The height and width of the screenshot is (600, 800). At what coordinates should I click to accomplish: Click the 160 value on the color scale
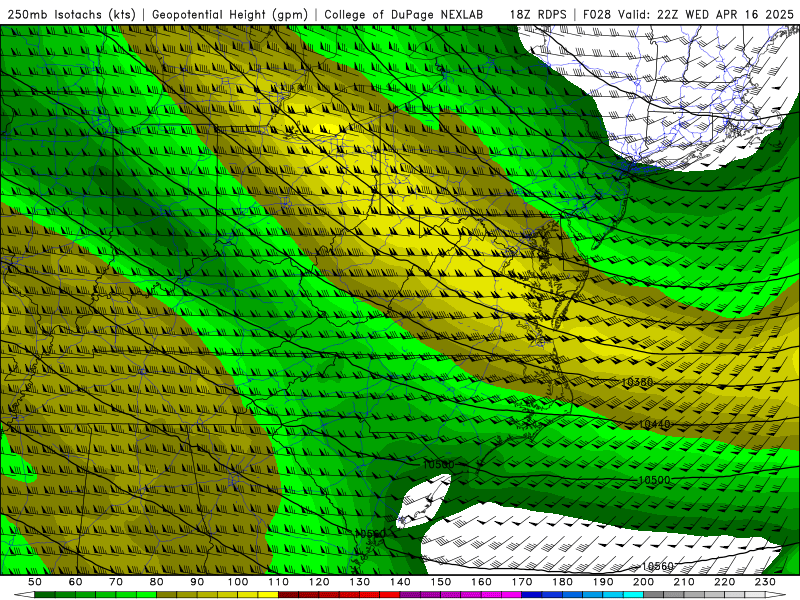(x=481, y=582)
